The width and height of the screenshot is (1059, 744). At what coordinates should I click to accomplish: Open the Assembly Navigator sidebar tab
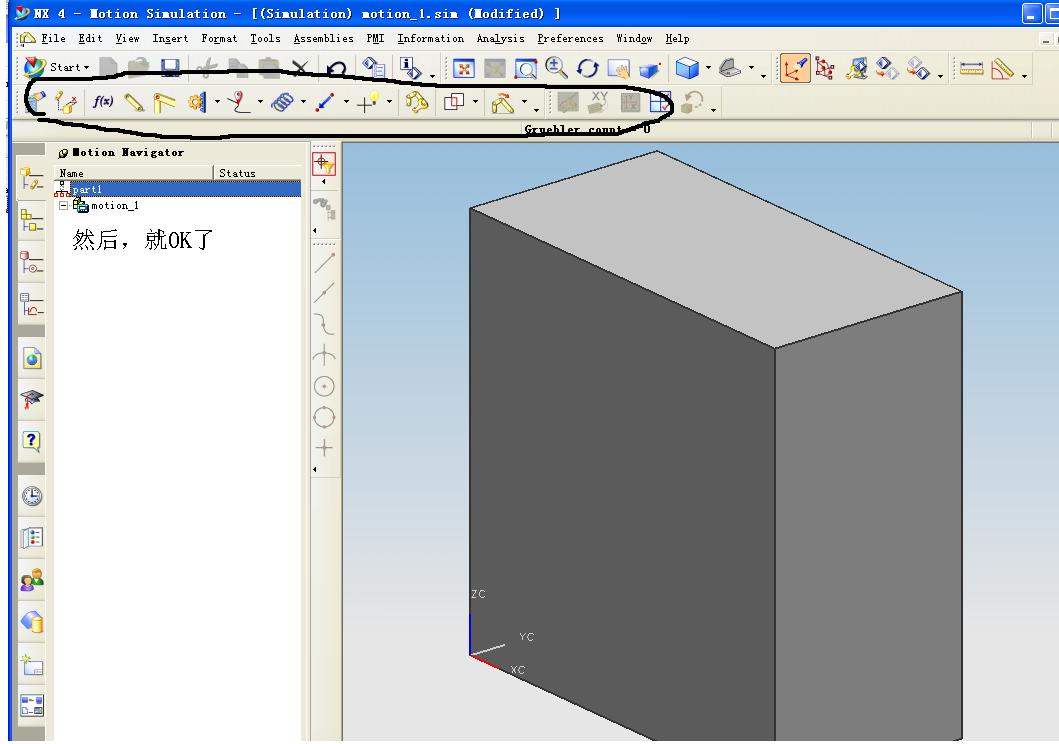coord(31,220)
